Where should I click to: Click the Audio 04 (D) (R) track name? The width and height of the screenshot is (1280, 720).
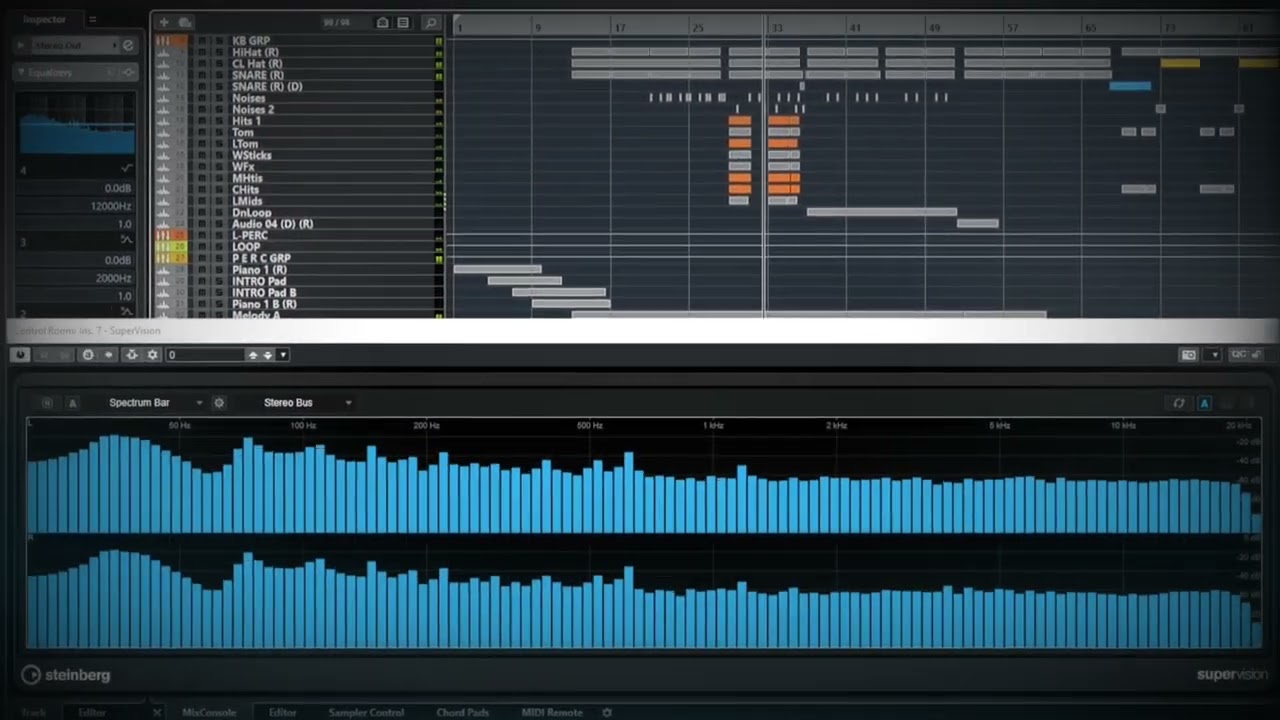(x=272, y=223)
